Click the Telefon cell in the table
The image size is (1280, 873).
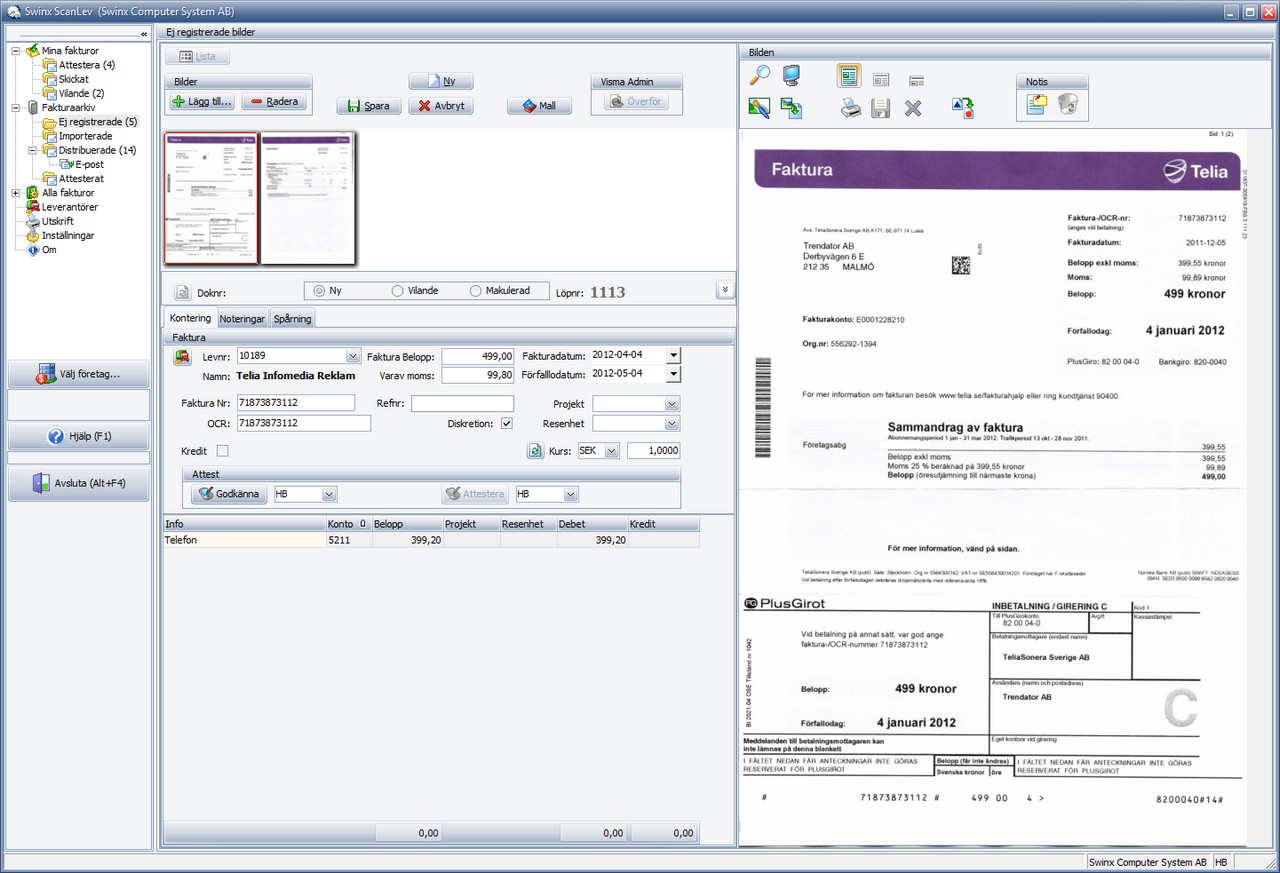[244, 540]
